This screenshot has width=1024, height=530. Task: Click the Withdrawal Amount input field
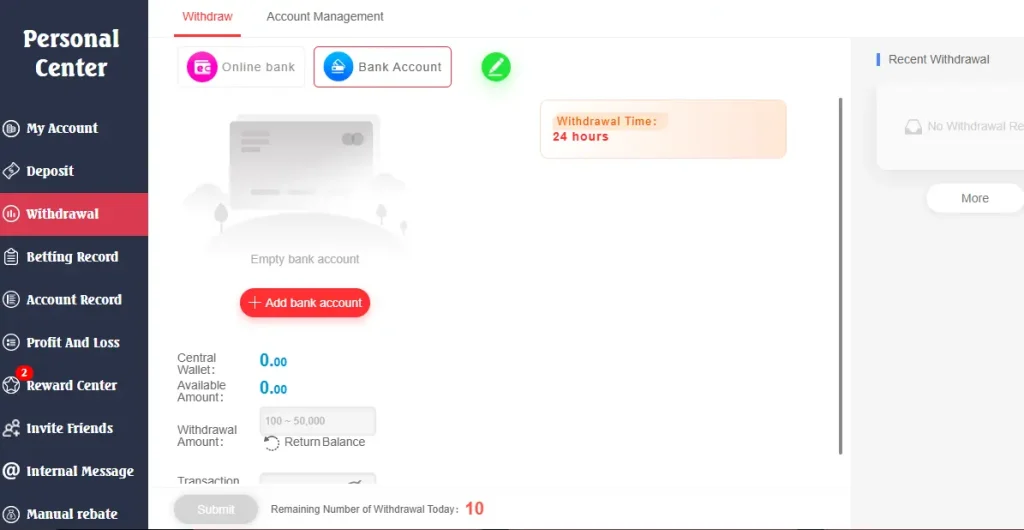[x=318, y=421]
